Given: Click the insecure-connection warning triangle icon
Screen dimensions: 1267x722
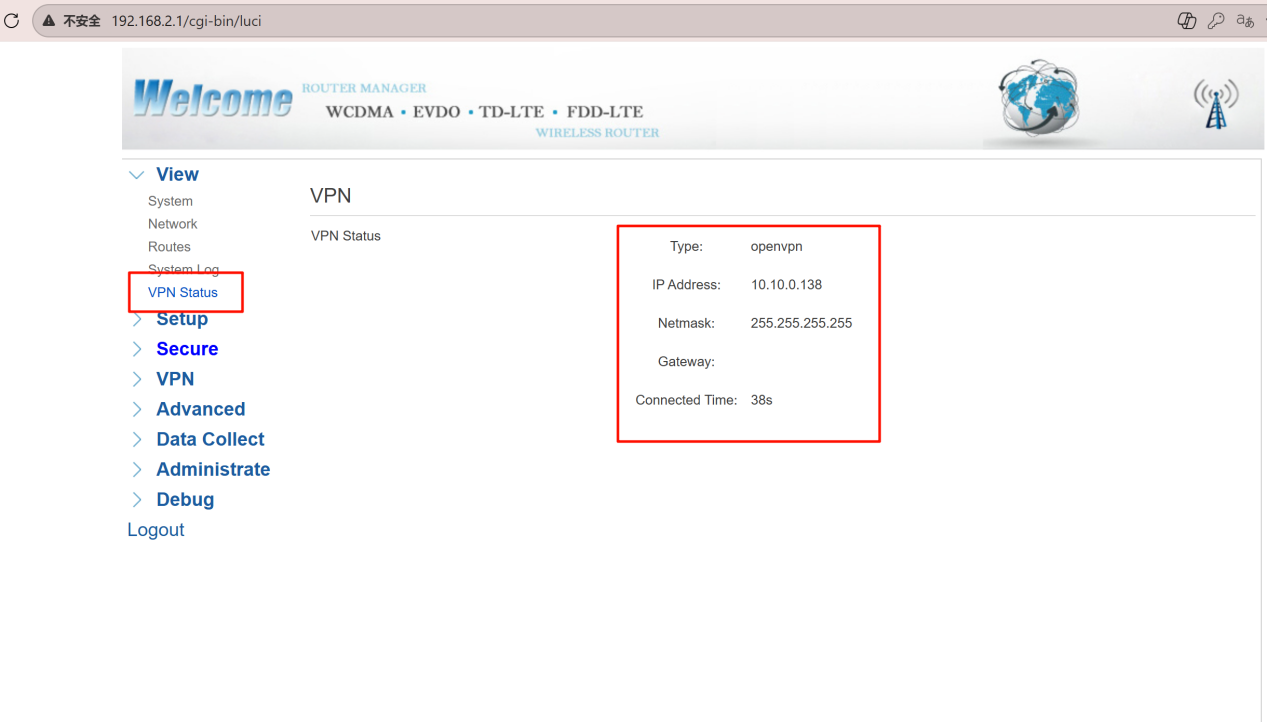Looking at the screenshot, I should (x=48, y=21).
